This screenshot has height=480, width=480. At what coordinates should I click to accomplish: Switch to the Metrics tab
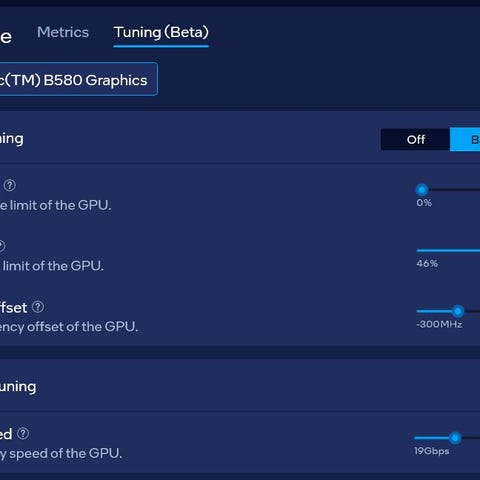(x=63, y=32)
